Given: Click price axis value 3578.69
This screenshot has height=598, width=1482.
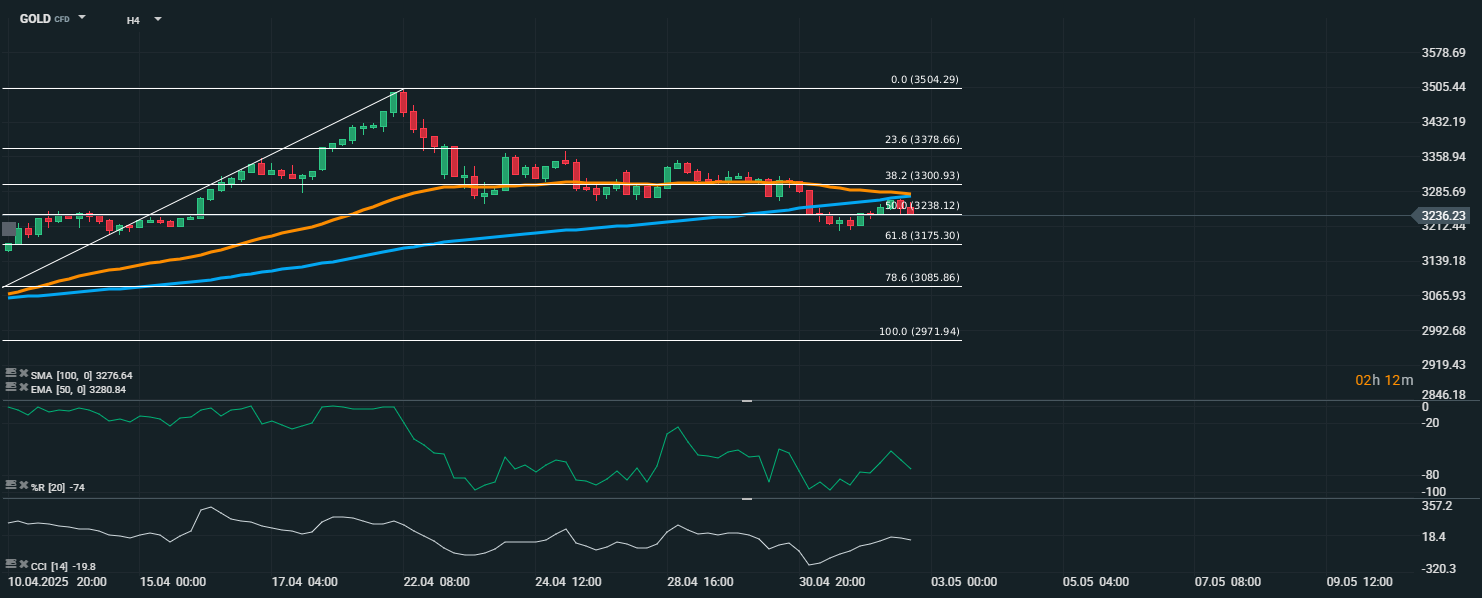Looking at the screenshot, I should tap(1443, 52).
